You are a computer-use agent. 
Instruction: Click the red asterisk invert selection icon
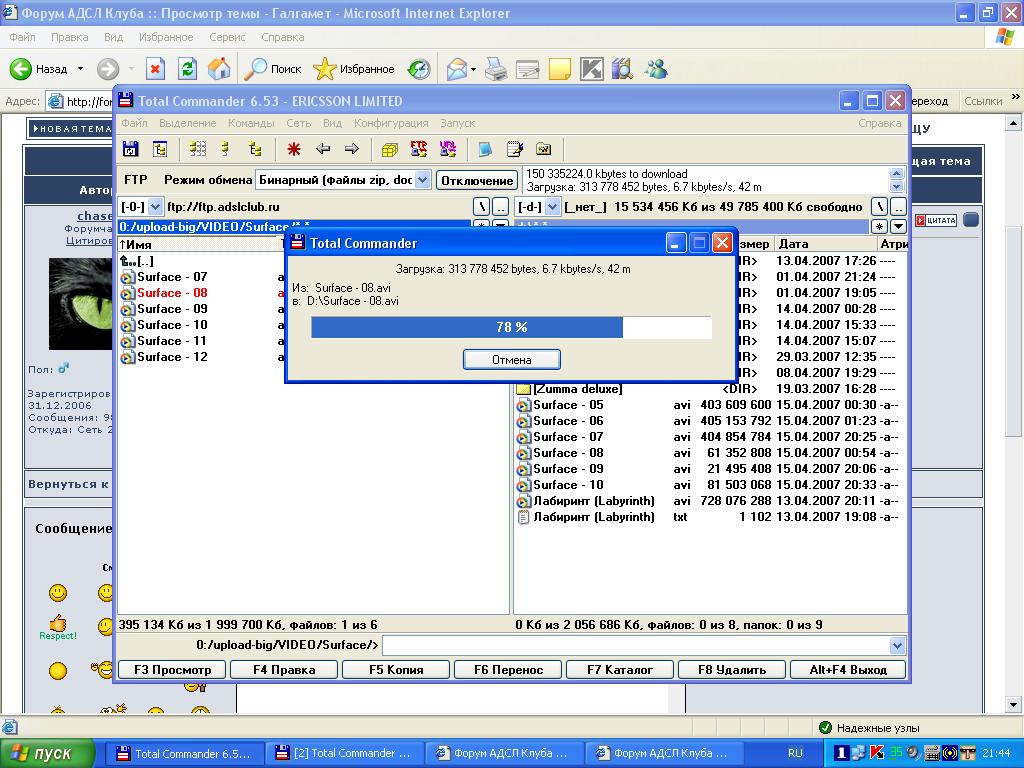pyautogui.click(x=294, y=149)
